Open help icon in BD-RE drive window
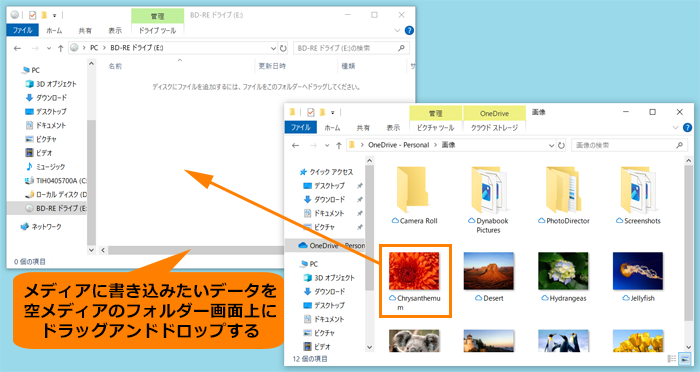This screenshot has width=700, height=372. [409, 30]
